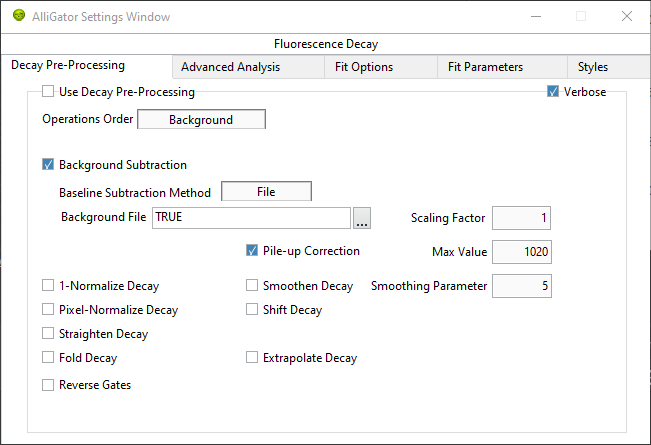Screen dimensions: 651x445
Task: Check Pixel-Normalize Decay
Action: tap(48, 309)
